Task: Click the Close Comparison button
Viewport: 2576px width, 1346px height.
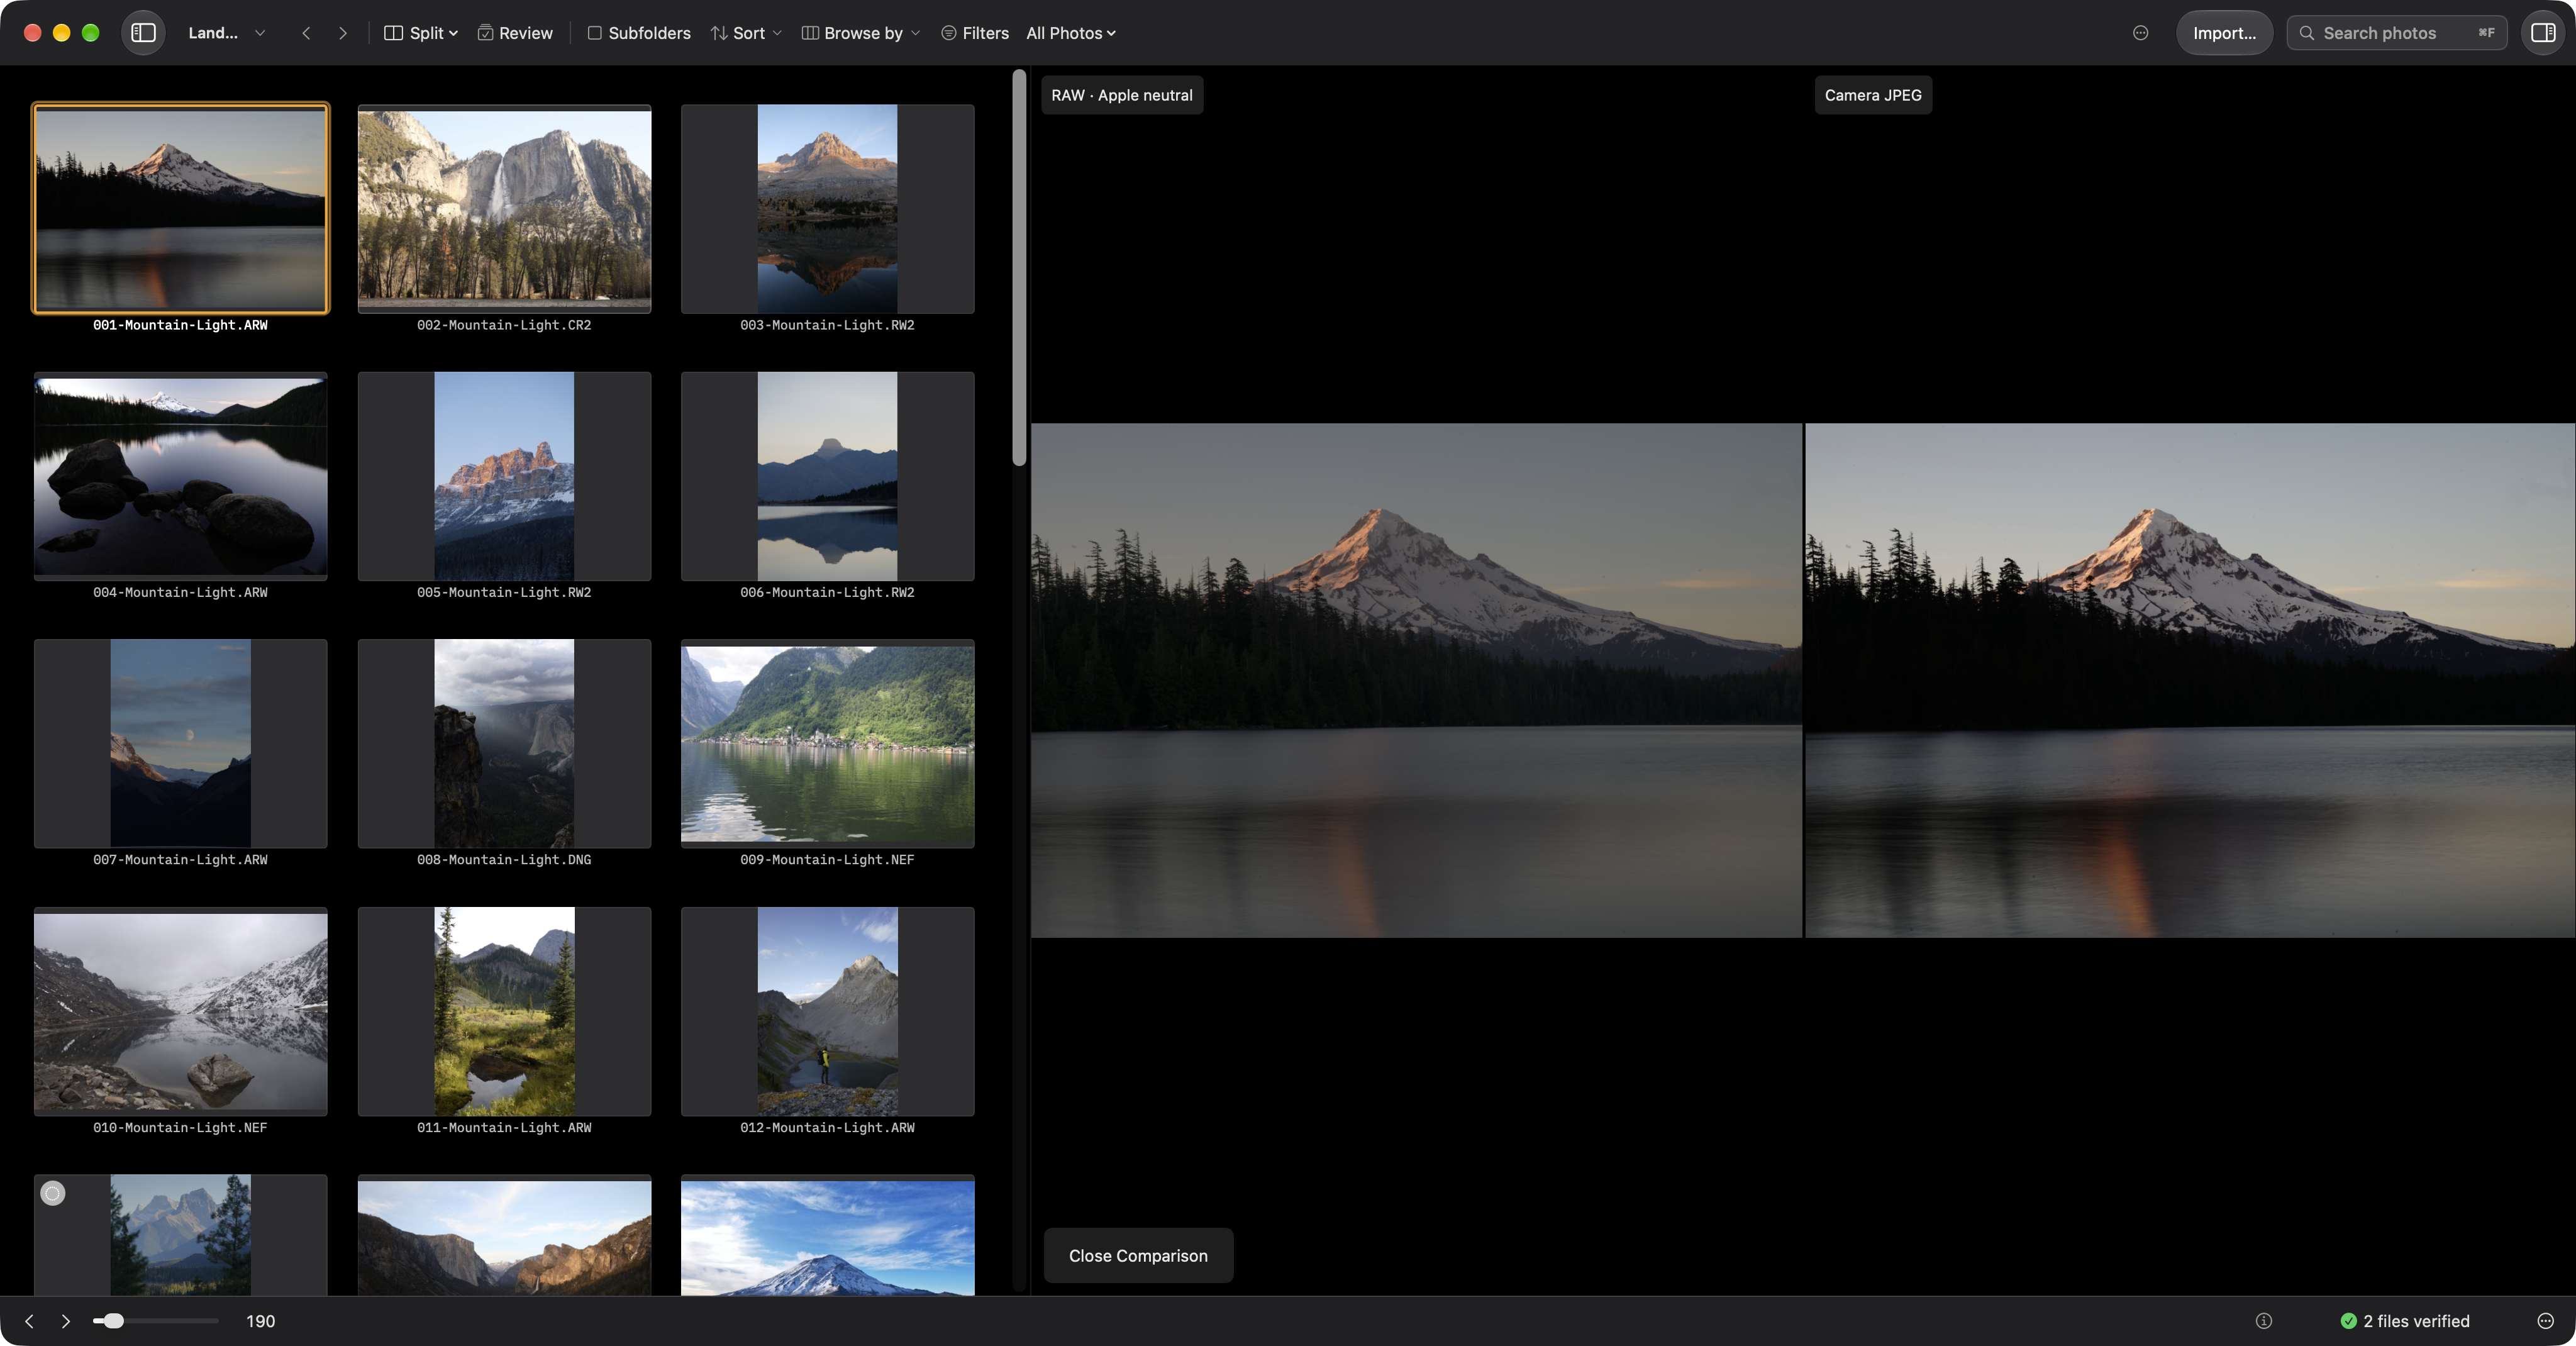Action: click(1138, 1255)
